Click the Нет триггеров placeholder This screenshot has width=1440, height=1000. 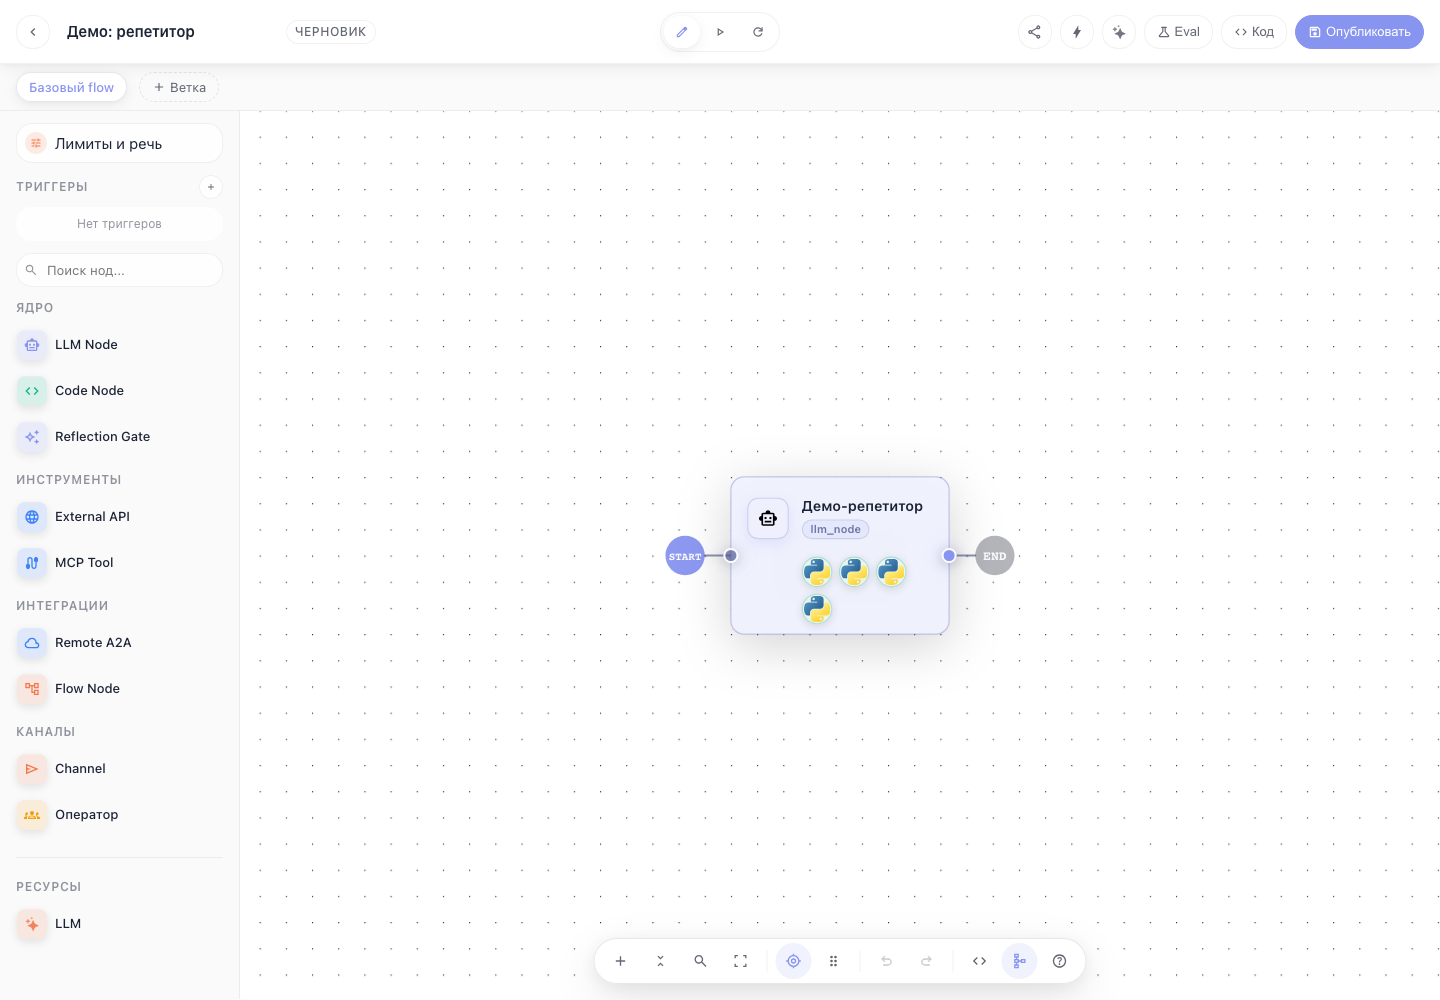click(x=119, y=224)
